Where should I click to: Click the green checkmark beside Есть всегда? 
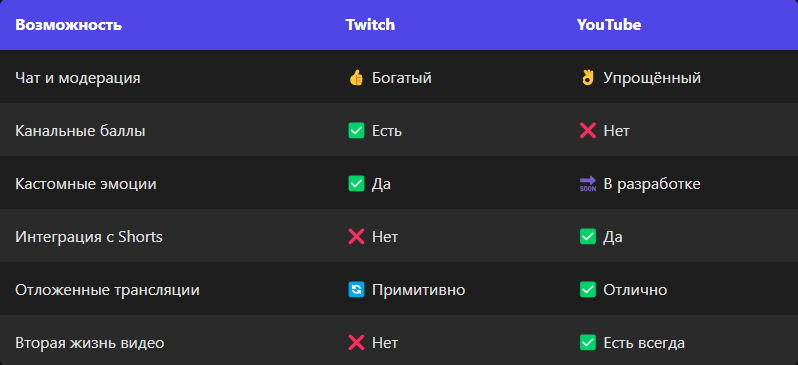(588, 343)
